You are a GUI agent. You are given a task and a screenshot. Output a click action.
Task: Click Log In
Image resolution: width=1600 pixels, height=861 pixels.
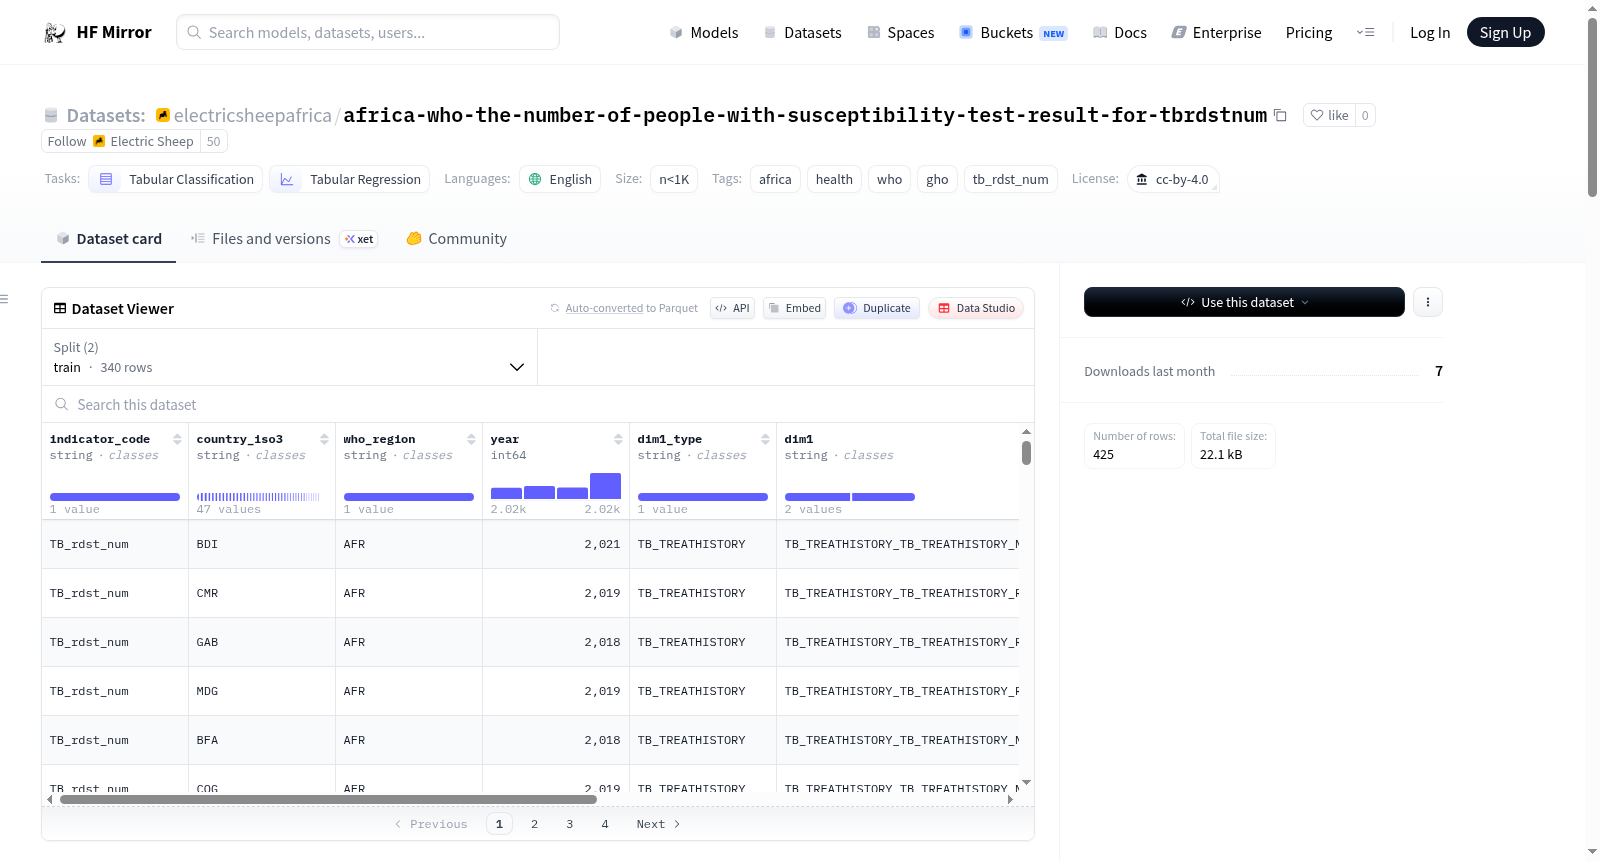pyautogui.click(x=1430, y=33)
